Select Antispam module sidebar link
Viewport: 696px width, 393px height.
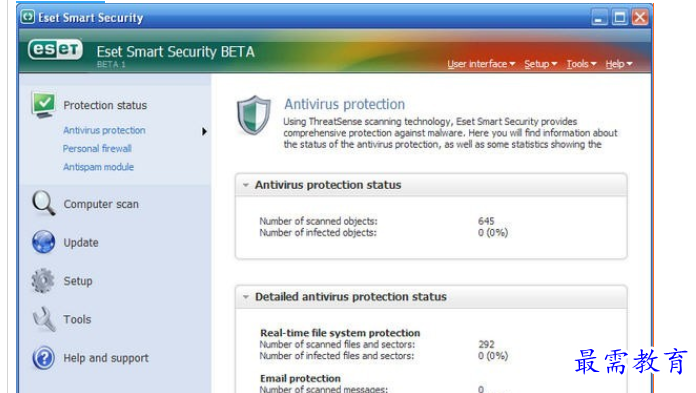tap(98, 167)
